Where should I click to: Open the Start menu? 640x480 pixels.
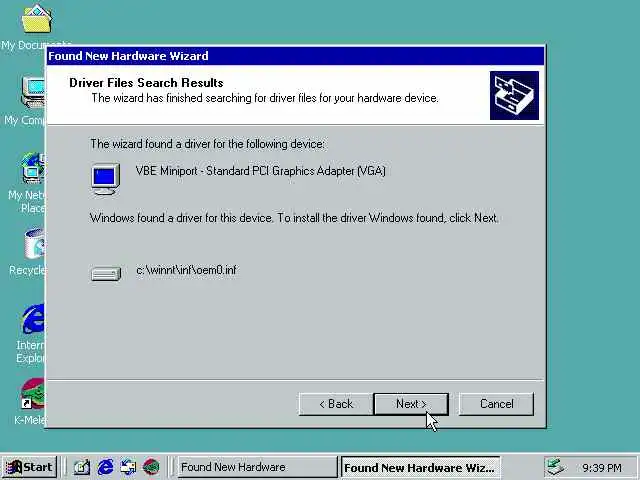29,467
